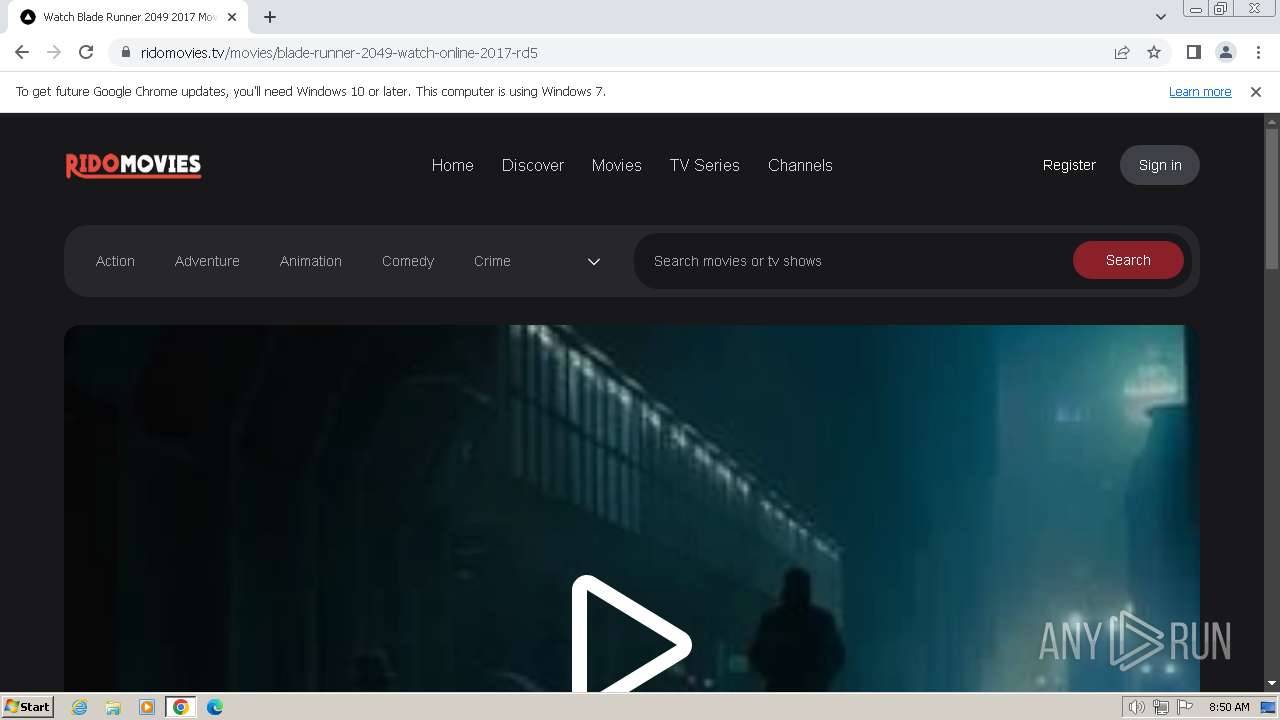Go to the Home page
Screen dimensions: 1280x720
[x=453, y=165]
